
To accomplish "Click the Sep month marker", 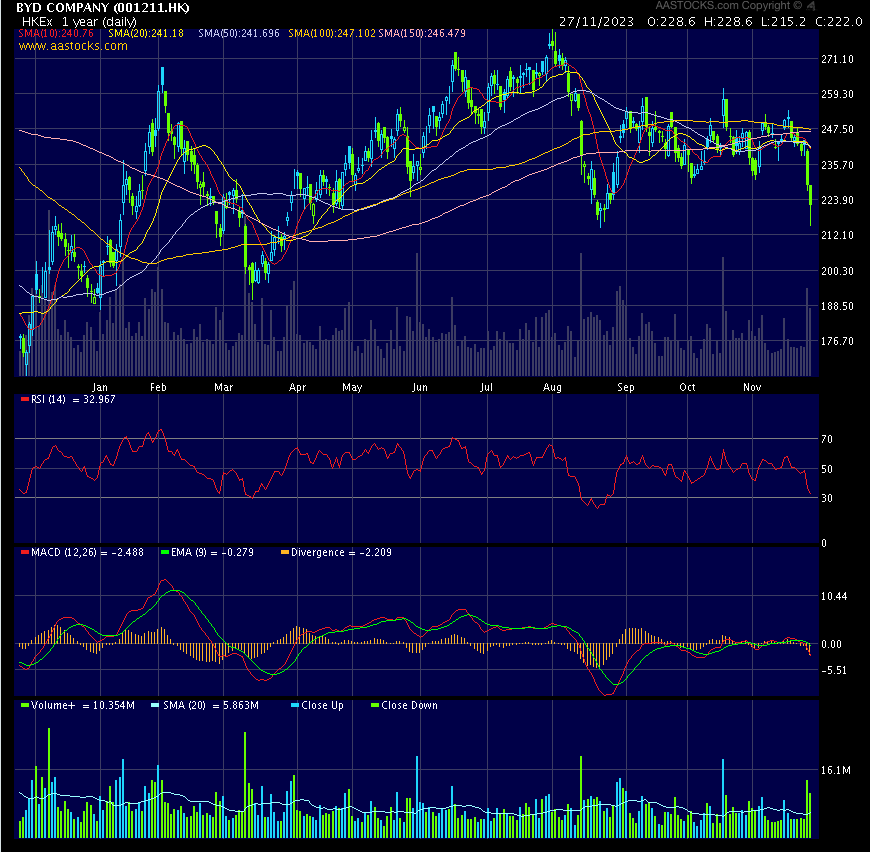I will pyautogui.click(x=626, y=387).
